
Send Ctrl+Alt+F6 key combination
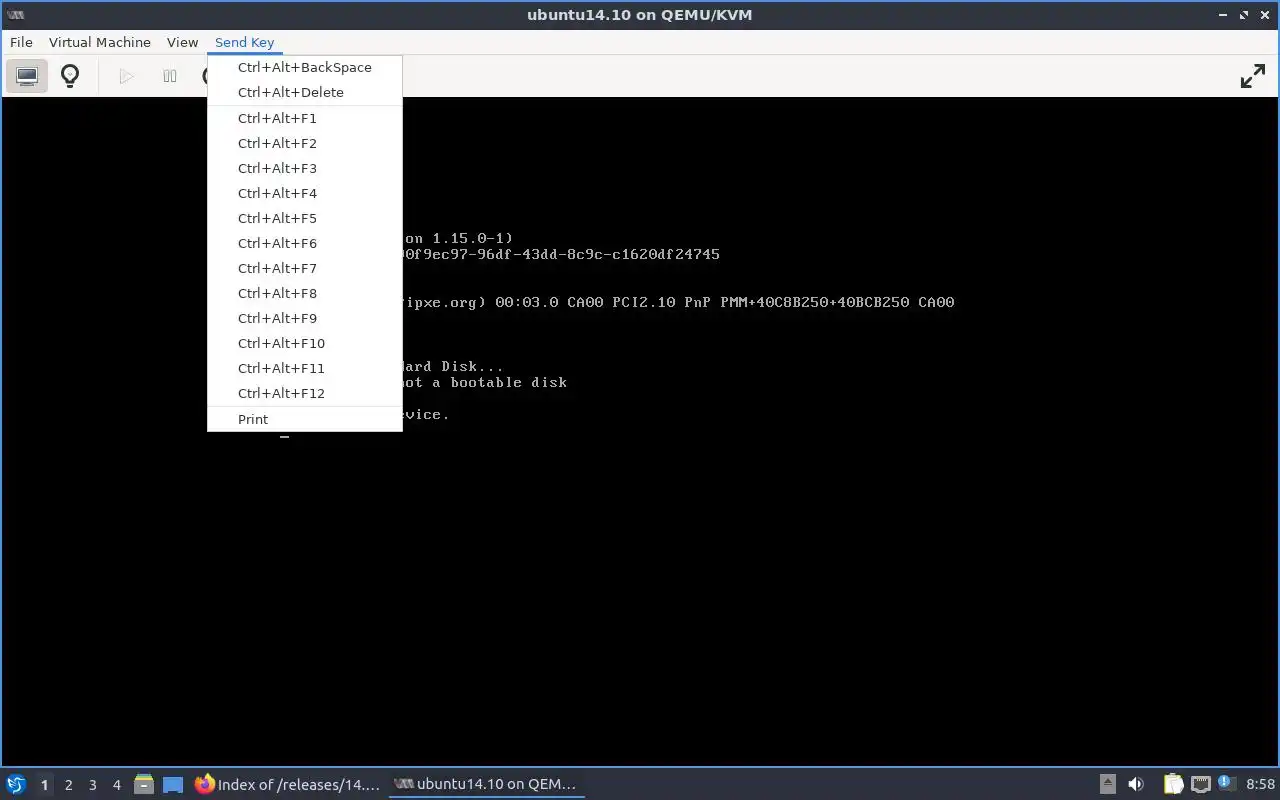(305, 243)
